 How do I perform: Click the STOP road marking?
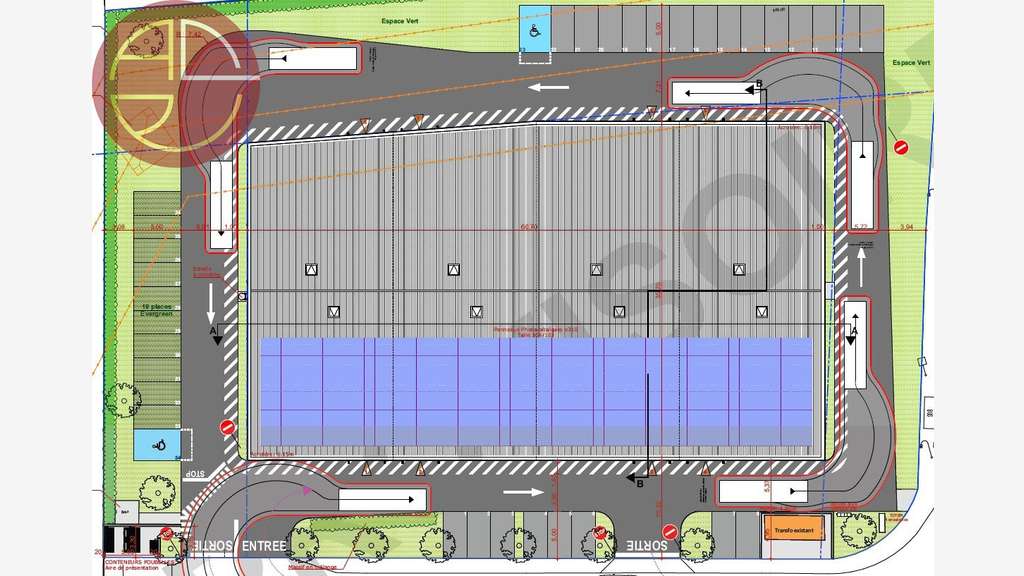[x=196, y=475]
